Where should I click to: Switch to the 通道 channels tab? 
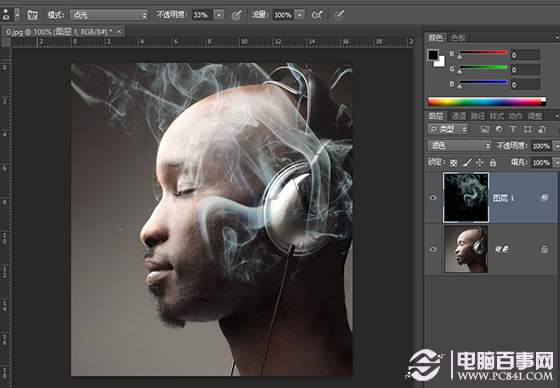click(458, 116)
